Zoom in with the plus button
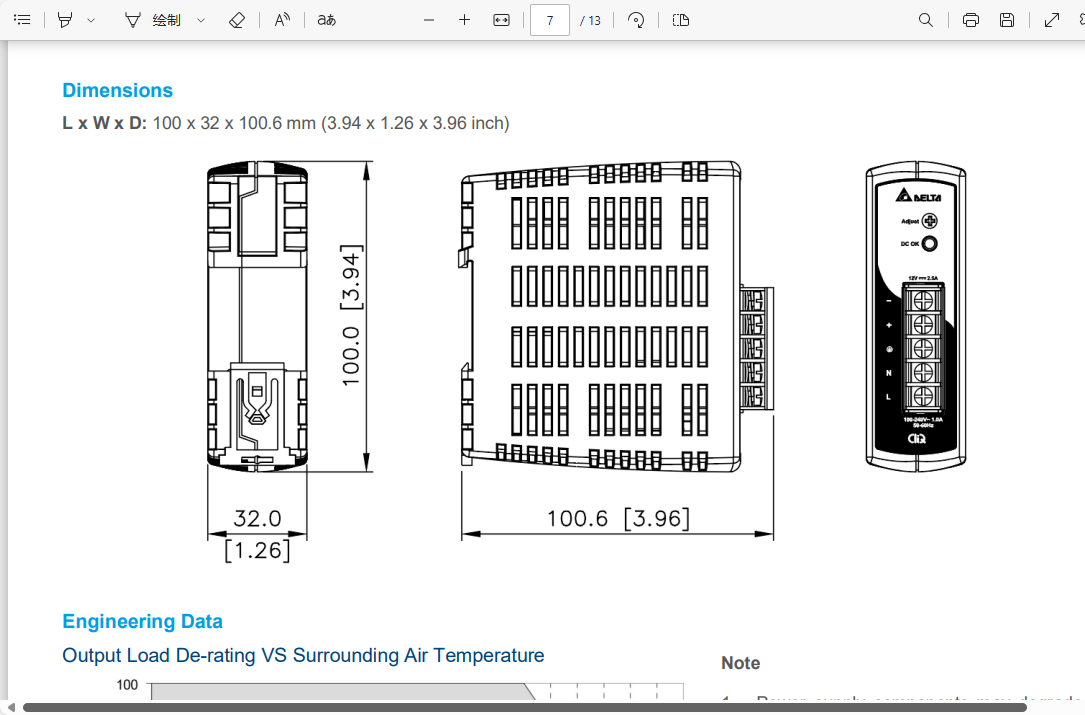Image resolution: width=1085 pixels, height=715 pixels. click(464, 20)
